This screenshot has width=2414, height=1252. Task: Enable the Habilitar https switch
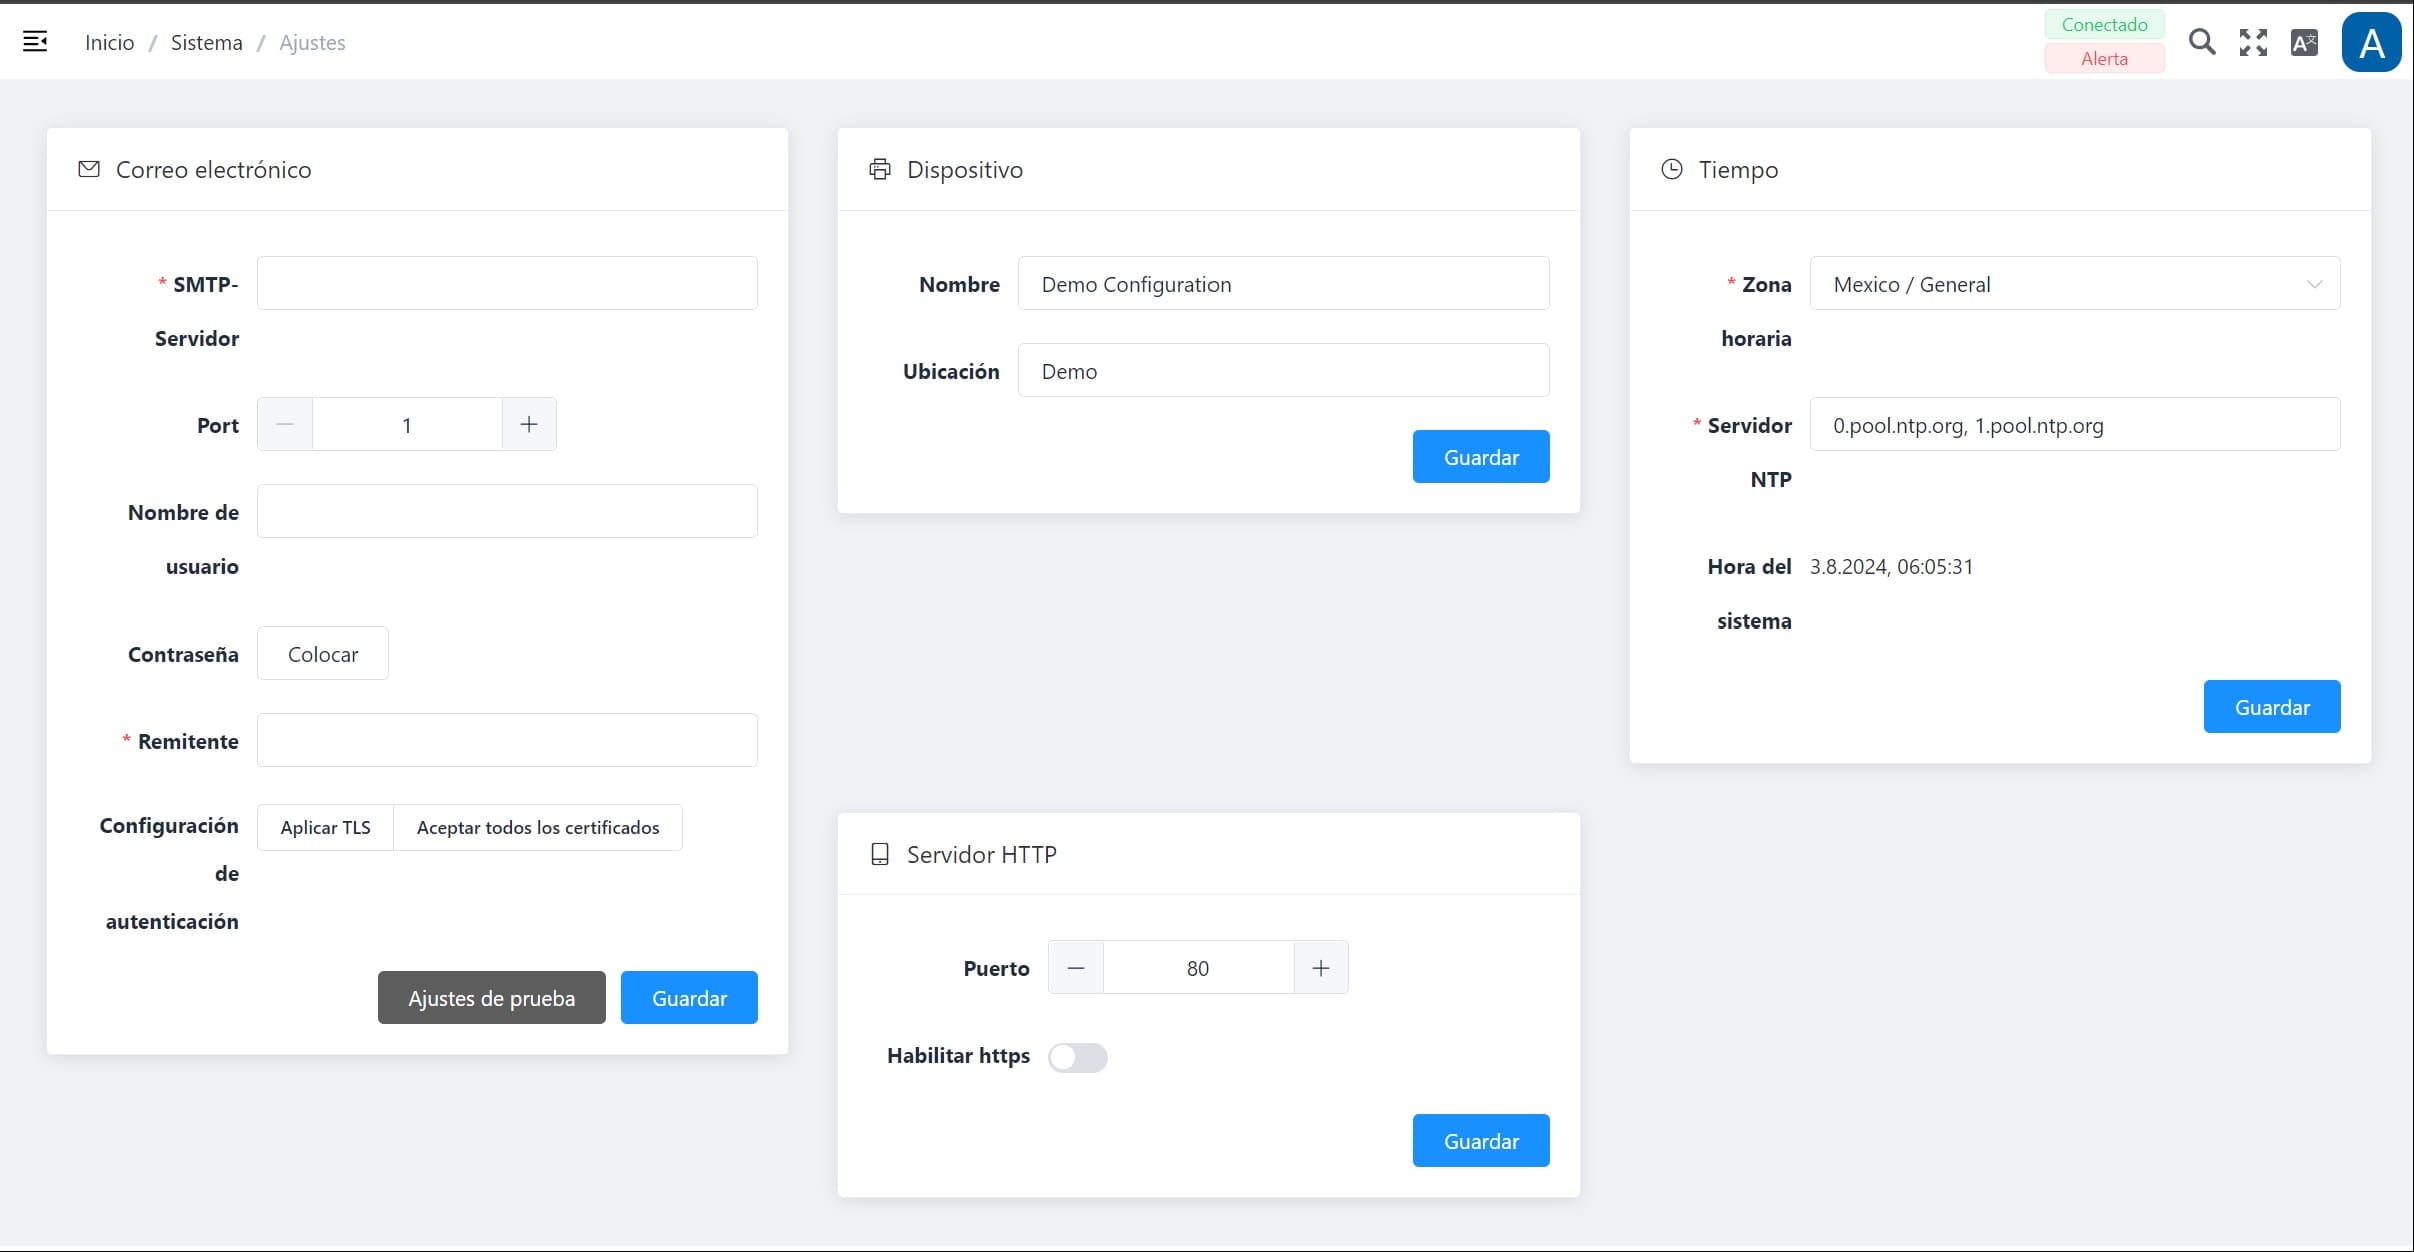[1077, 1057]
